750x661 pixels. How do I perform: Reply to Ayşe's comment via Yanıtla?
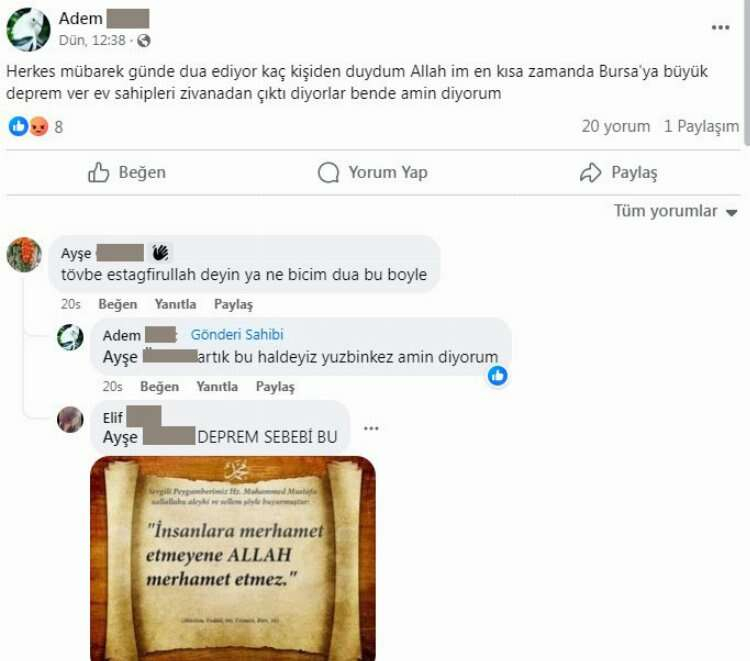point(176,304)
